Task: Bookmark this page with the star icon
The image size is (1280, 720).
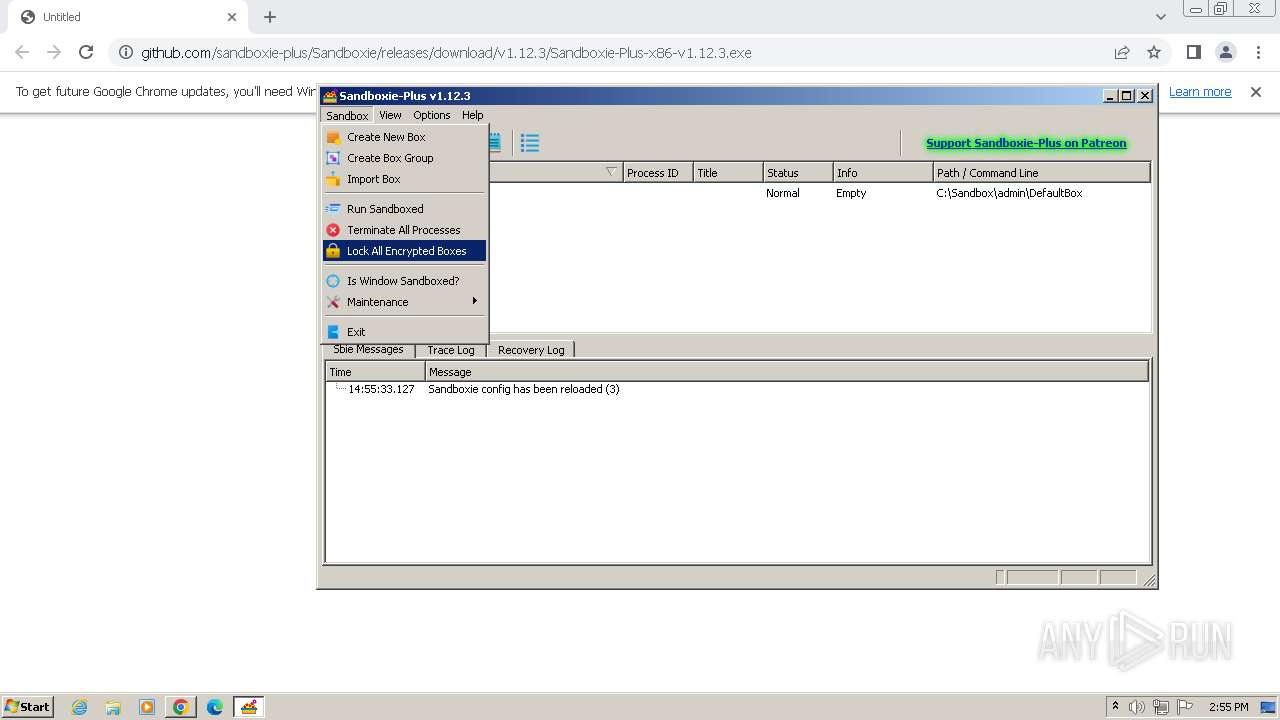Action: click(1154, 52)
